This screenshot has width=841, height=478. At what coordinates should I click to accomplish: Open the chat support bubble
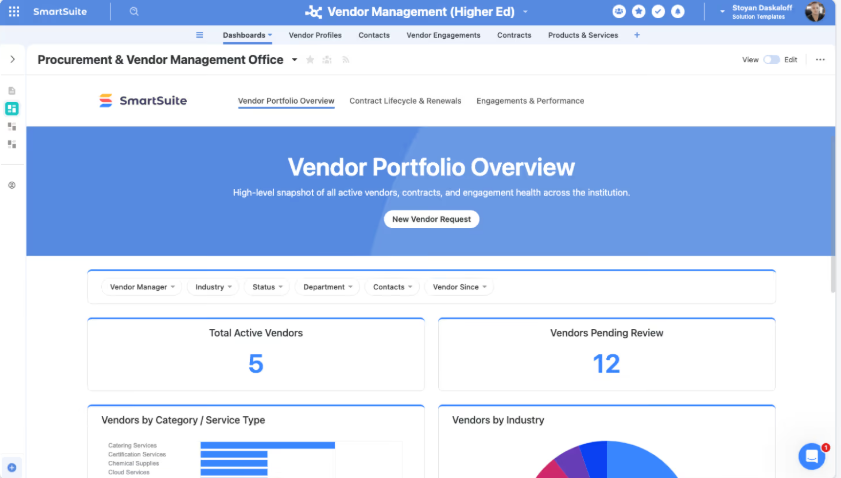812,456
